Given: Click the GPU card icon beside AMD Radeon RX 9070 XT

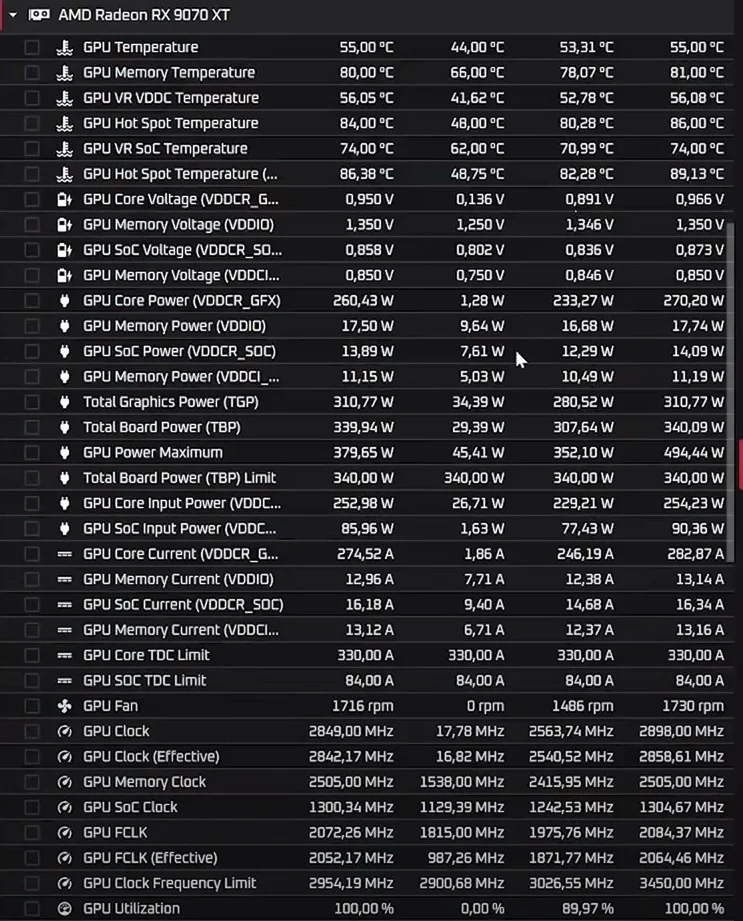Looking at the screenshot, I should 39,15.
